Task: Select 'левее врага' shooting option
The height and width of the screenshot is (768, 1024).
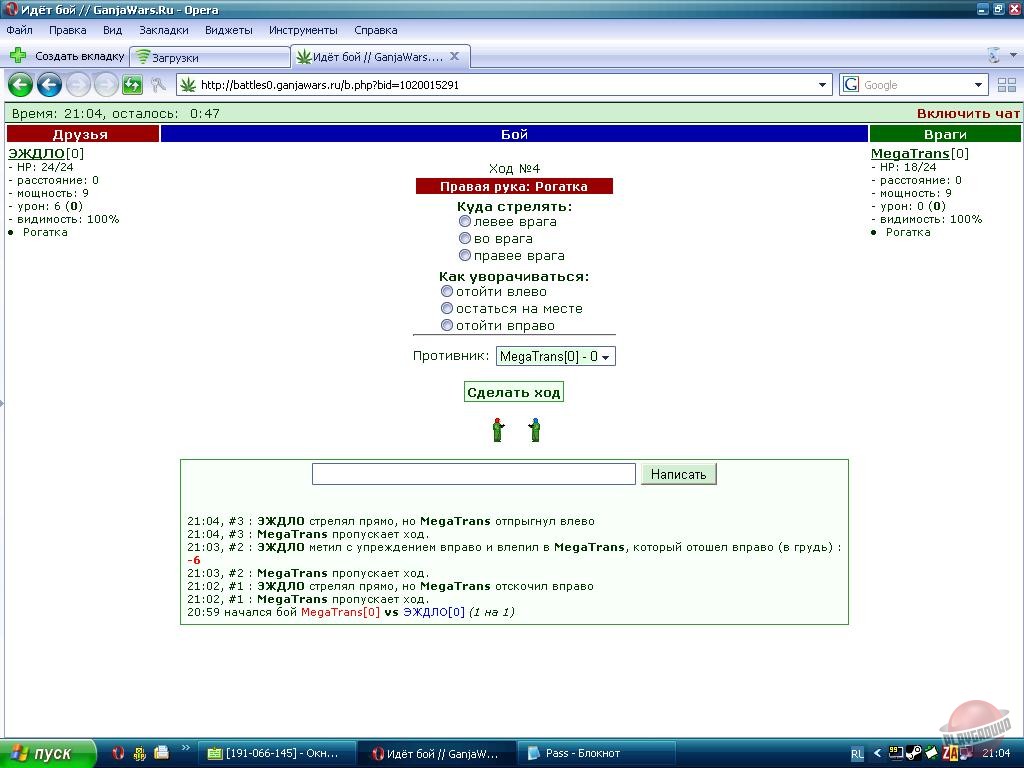Action: (x=465, y=221)
